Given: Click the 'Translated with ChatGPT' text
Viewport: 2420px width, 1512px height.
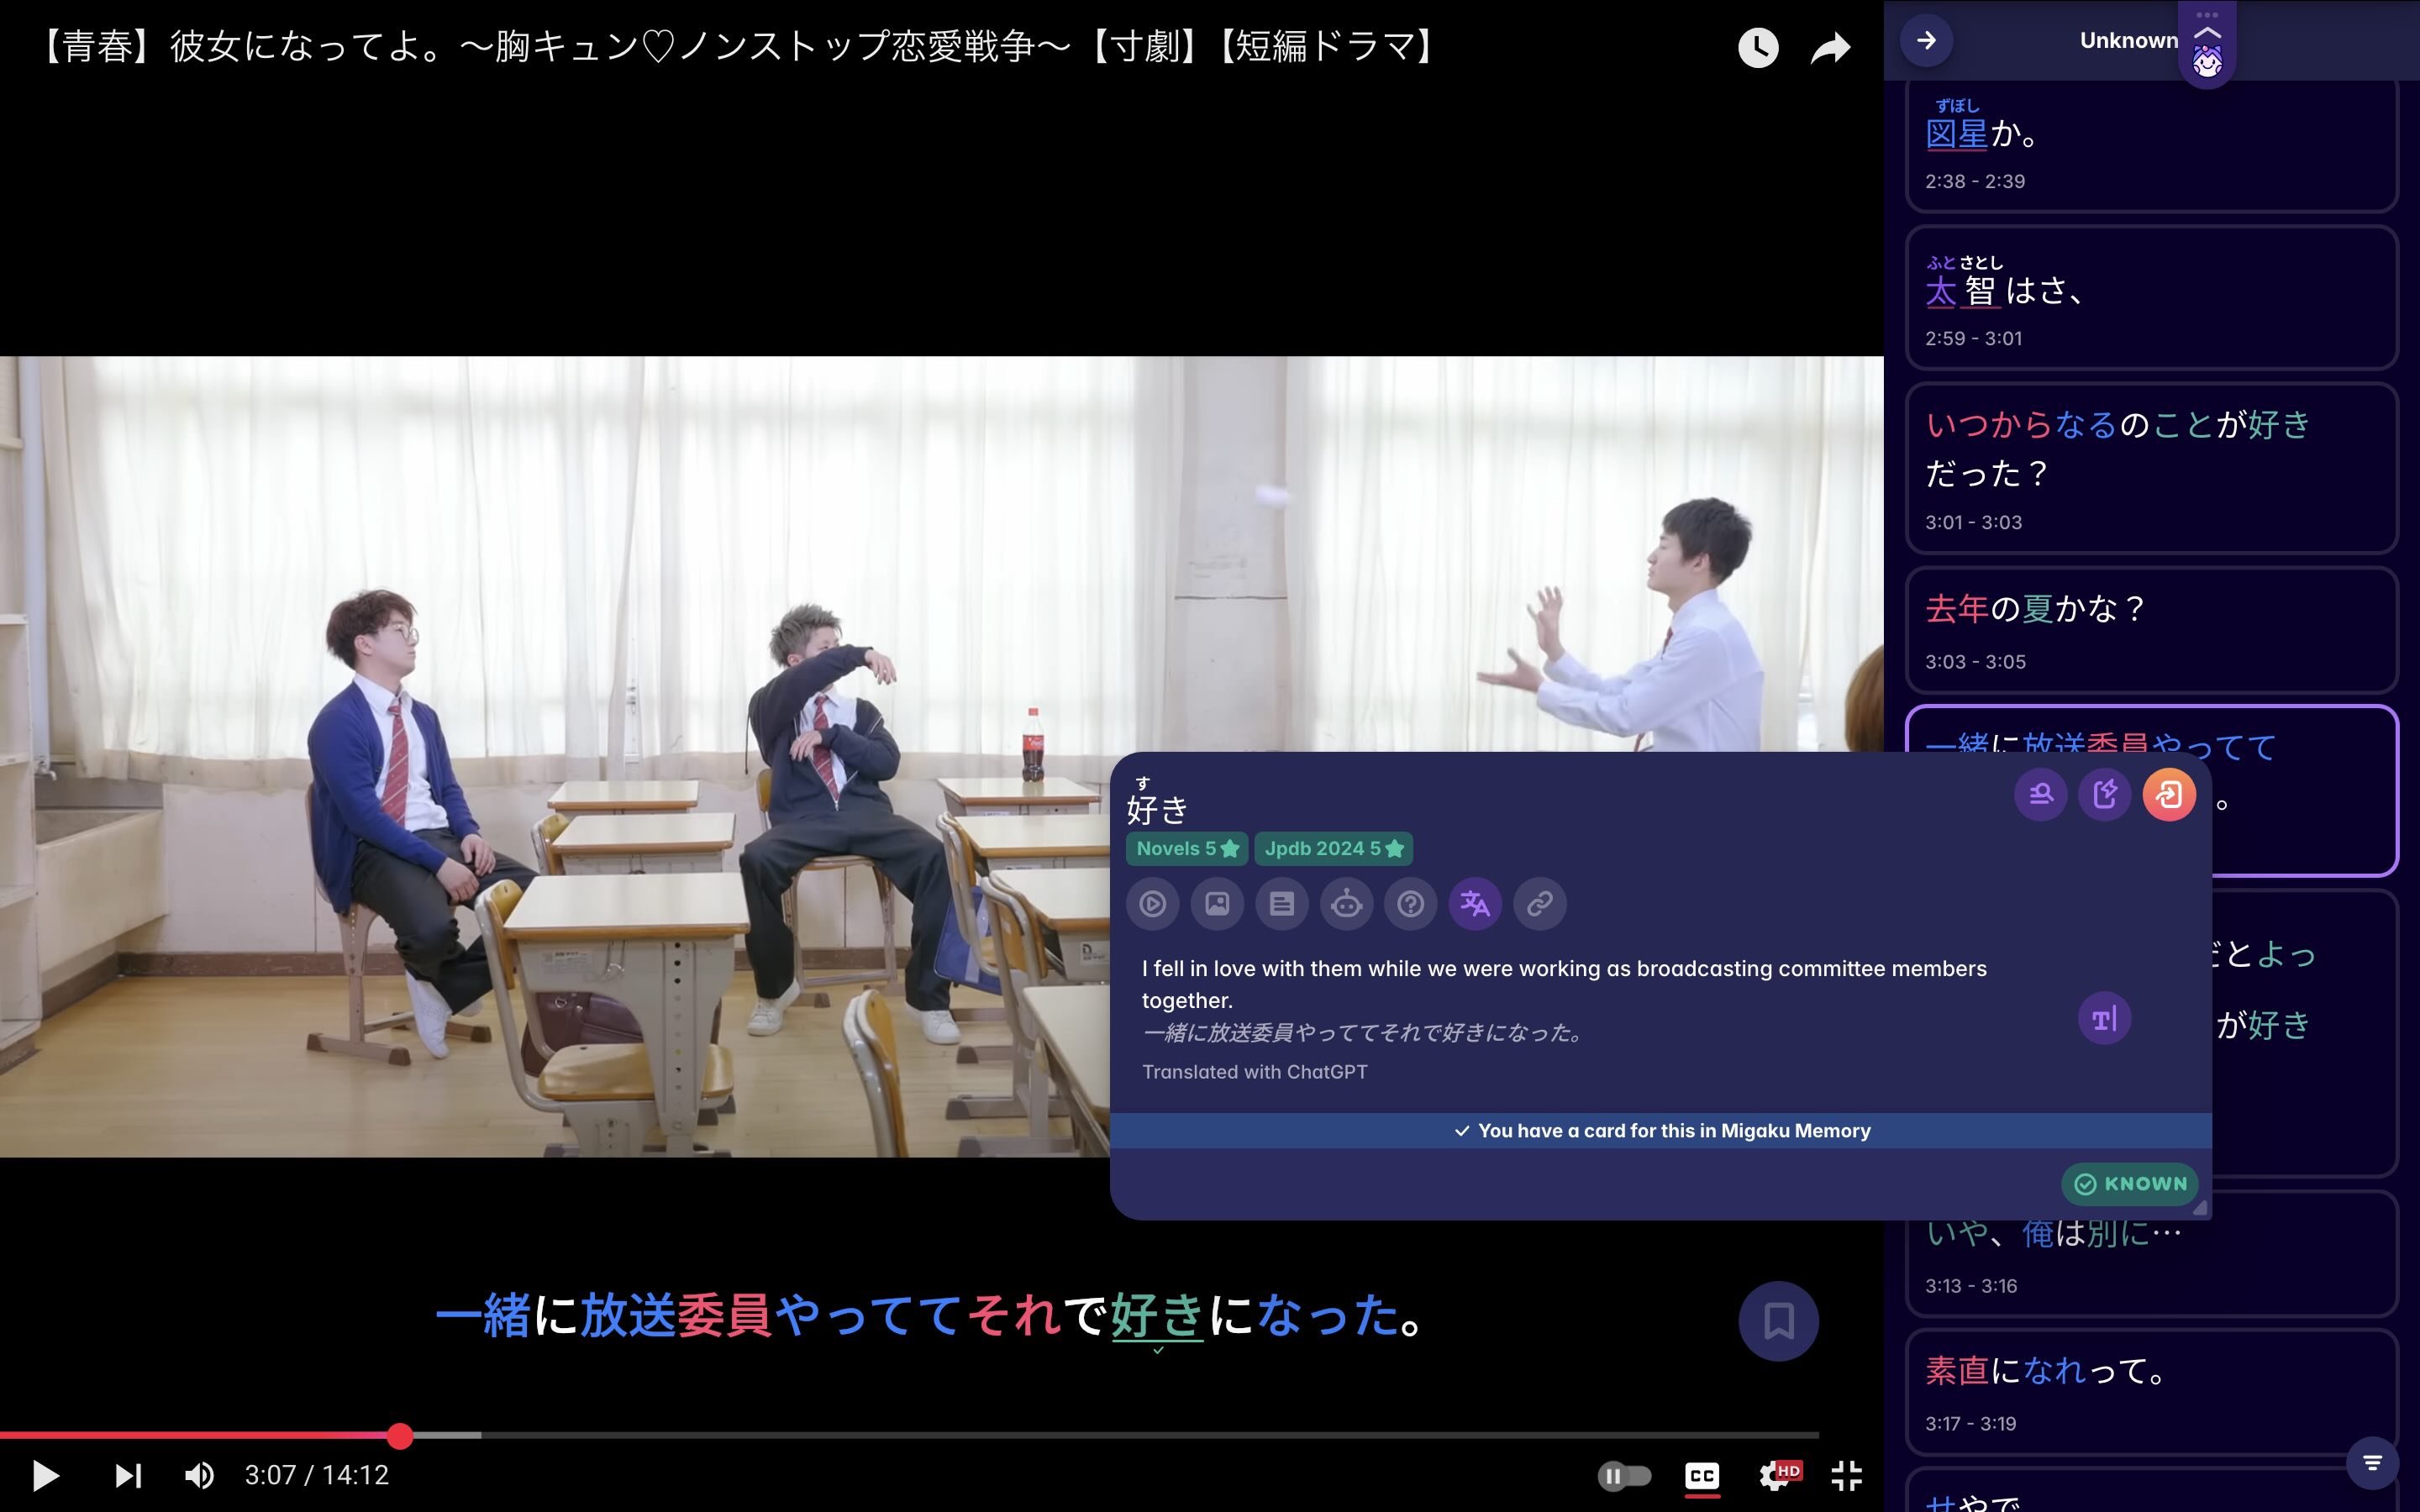Looking at the screenshot, I should 1254,1072.
